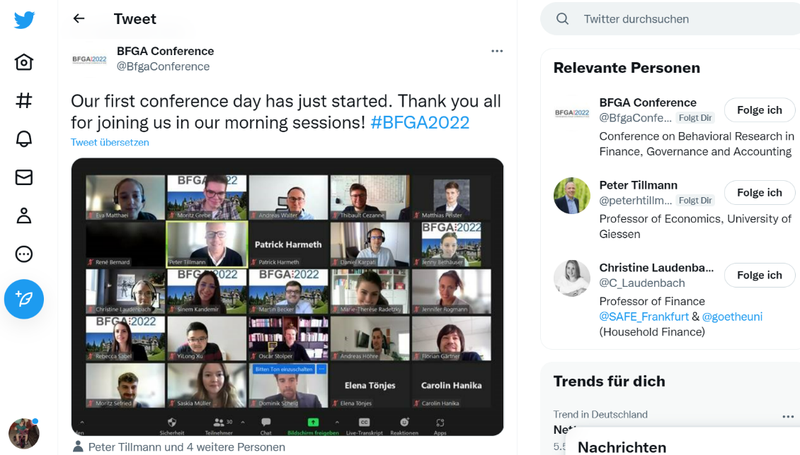Click the Sicherheit shield icon in image
Viewport: 800px width, 455px height.
[172, 422]
